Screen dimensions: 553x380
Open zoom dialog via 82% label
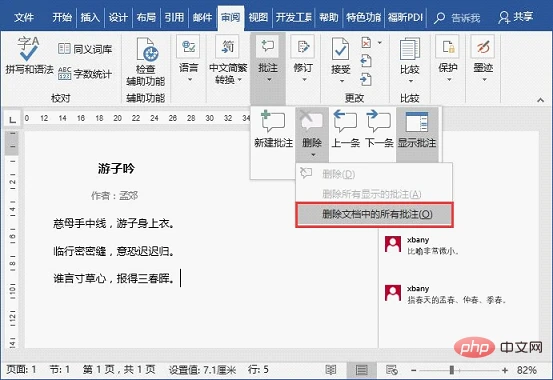point(527,370)
